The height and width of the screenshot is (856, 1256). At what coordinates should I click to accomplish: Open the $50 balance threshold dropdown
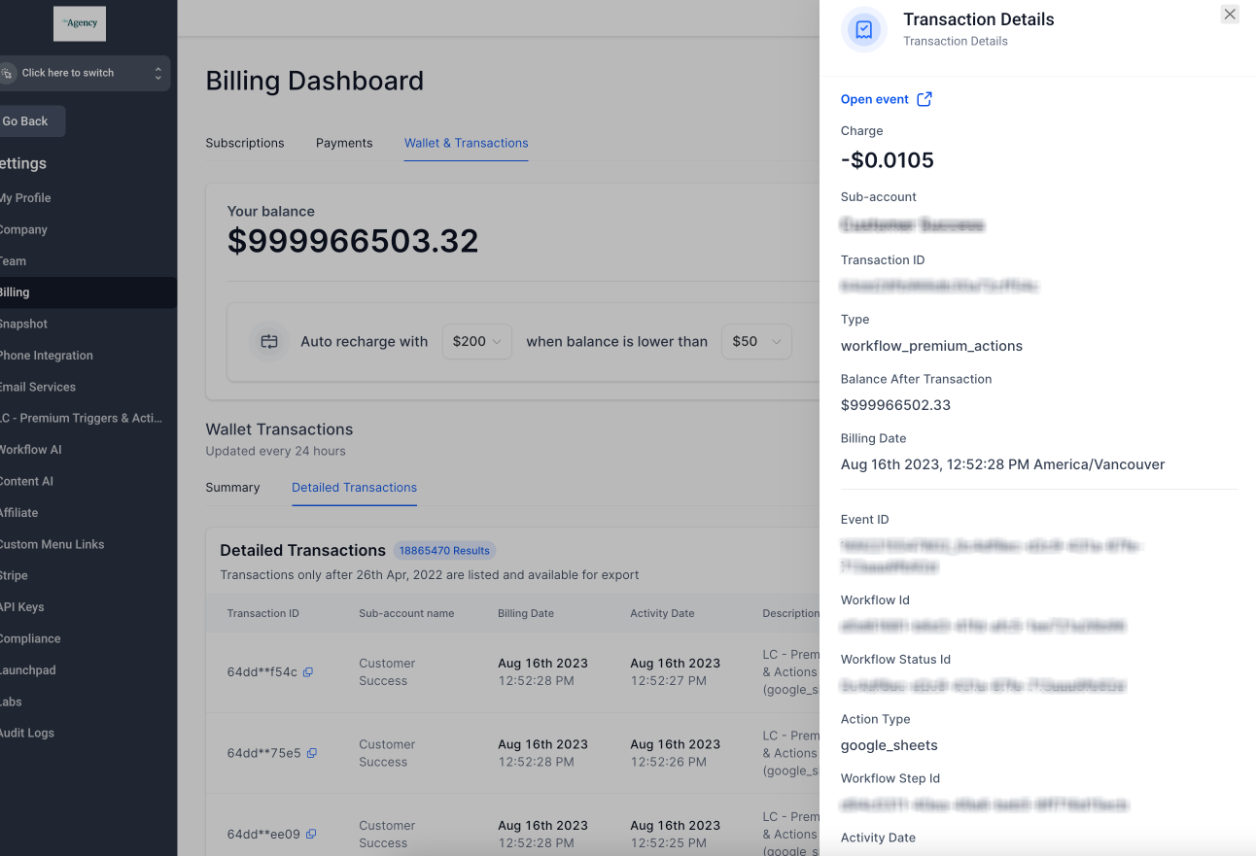pyautogui.click(x=757, y=341)
